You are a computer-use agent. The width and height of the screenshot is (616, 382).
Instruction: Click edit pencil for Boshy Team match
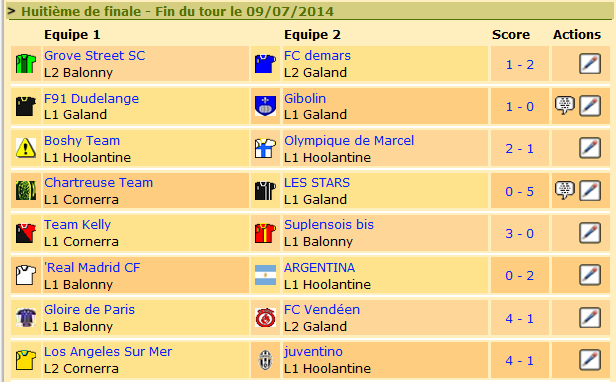tap(590, 148)
